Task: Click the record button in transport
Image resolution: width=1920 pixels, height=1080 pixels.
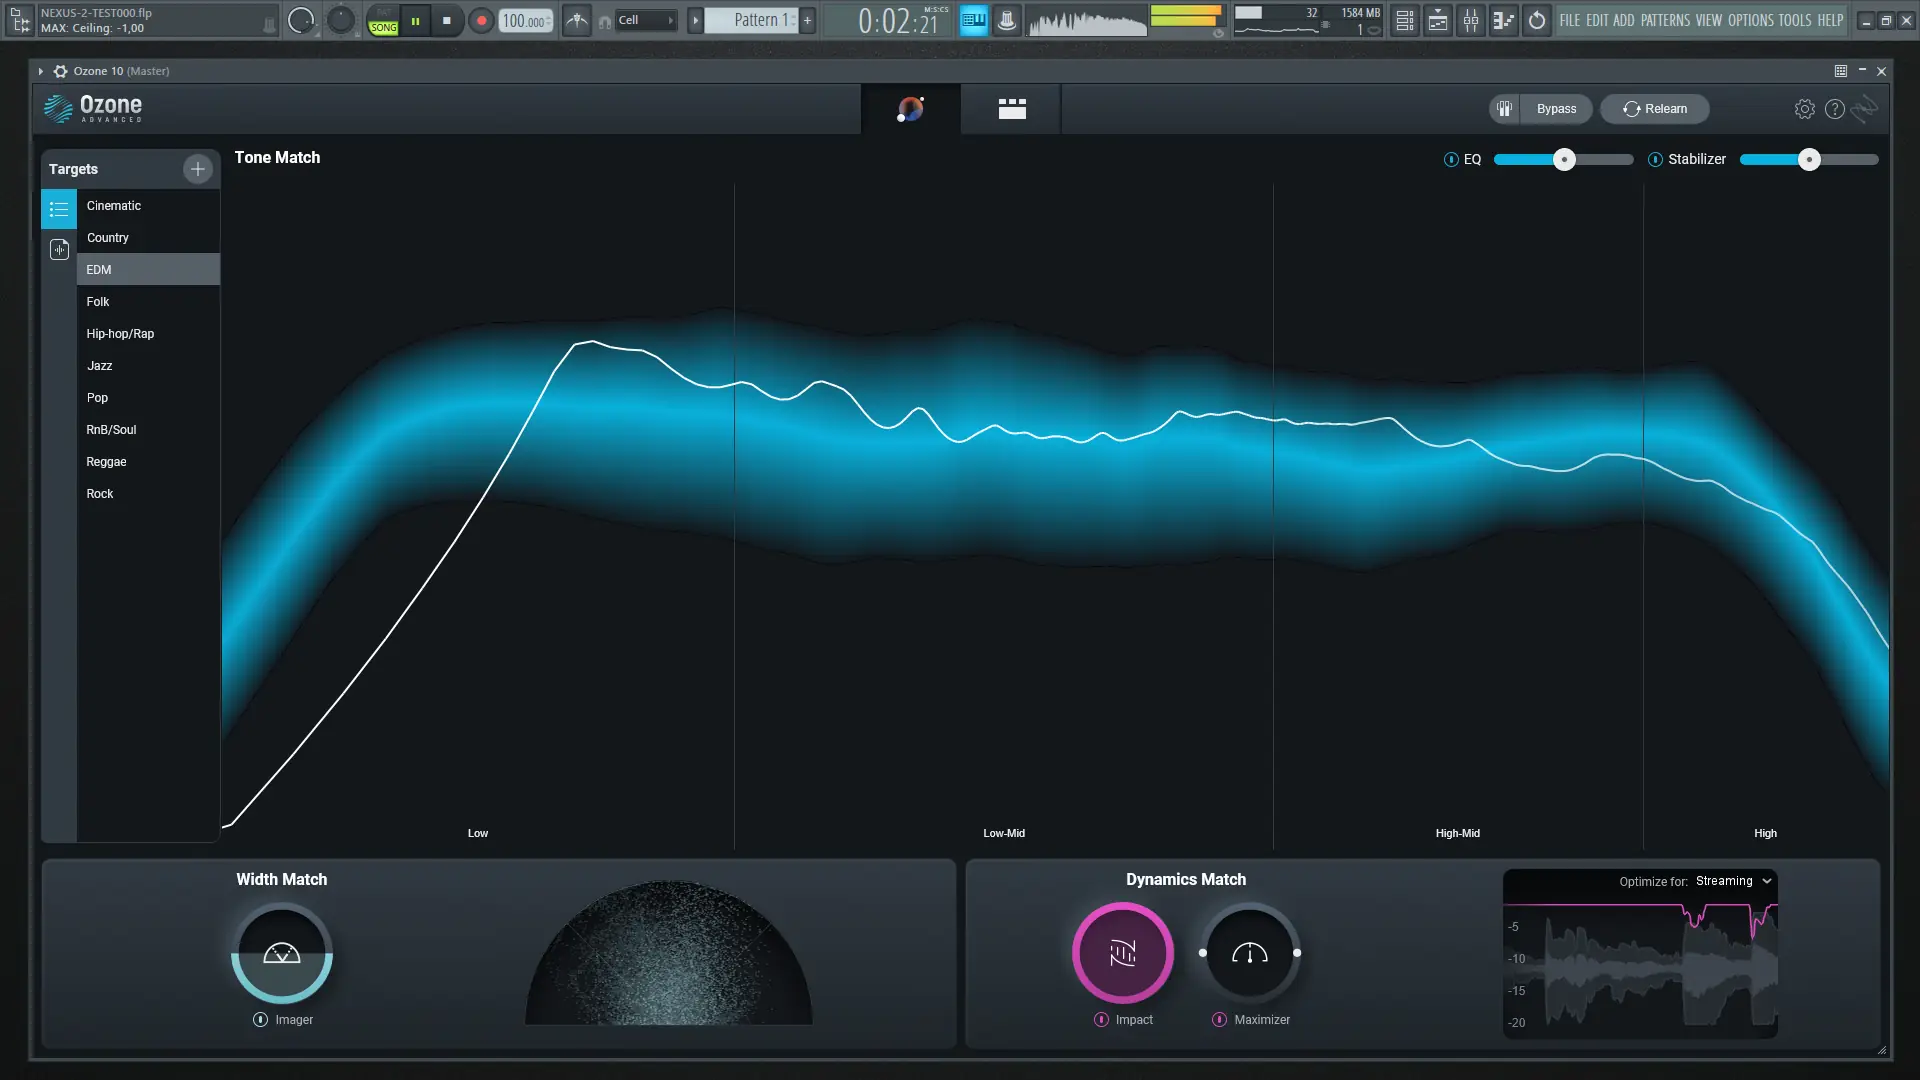Action: (481, 20)
